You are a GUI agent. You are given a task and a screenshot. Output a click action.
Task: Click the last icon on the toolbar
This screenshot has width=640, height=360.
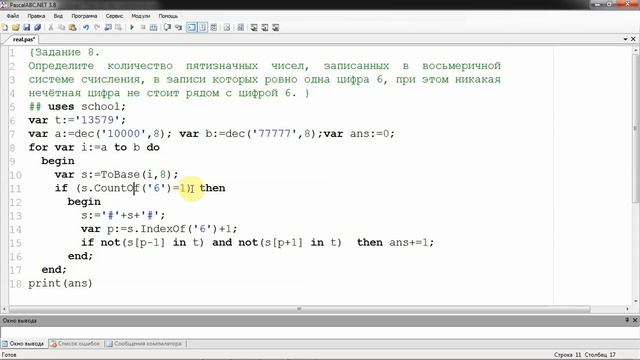276,27
